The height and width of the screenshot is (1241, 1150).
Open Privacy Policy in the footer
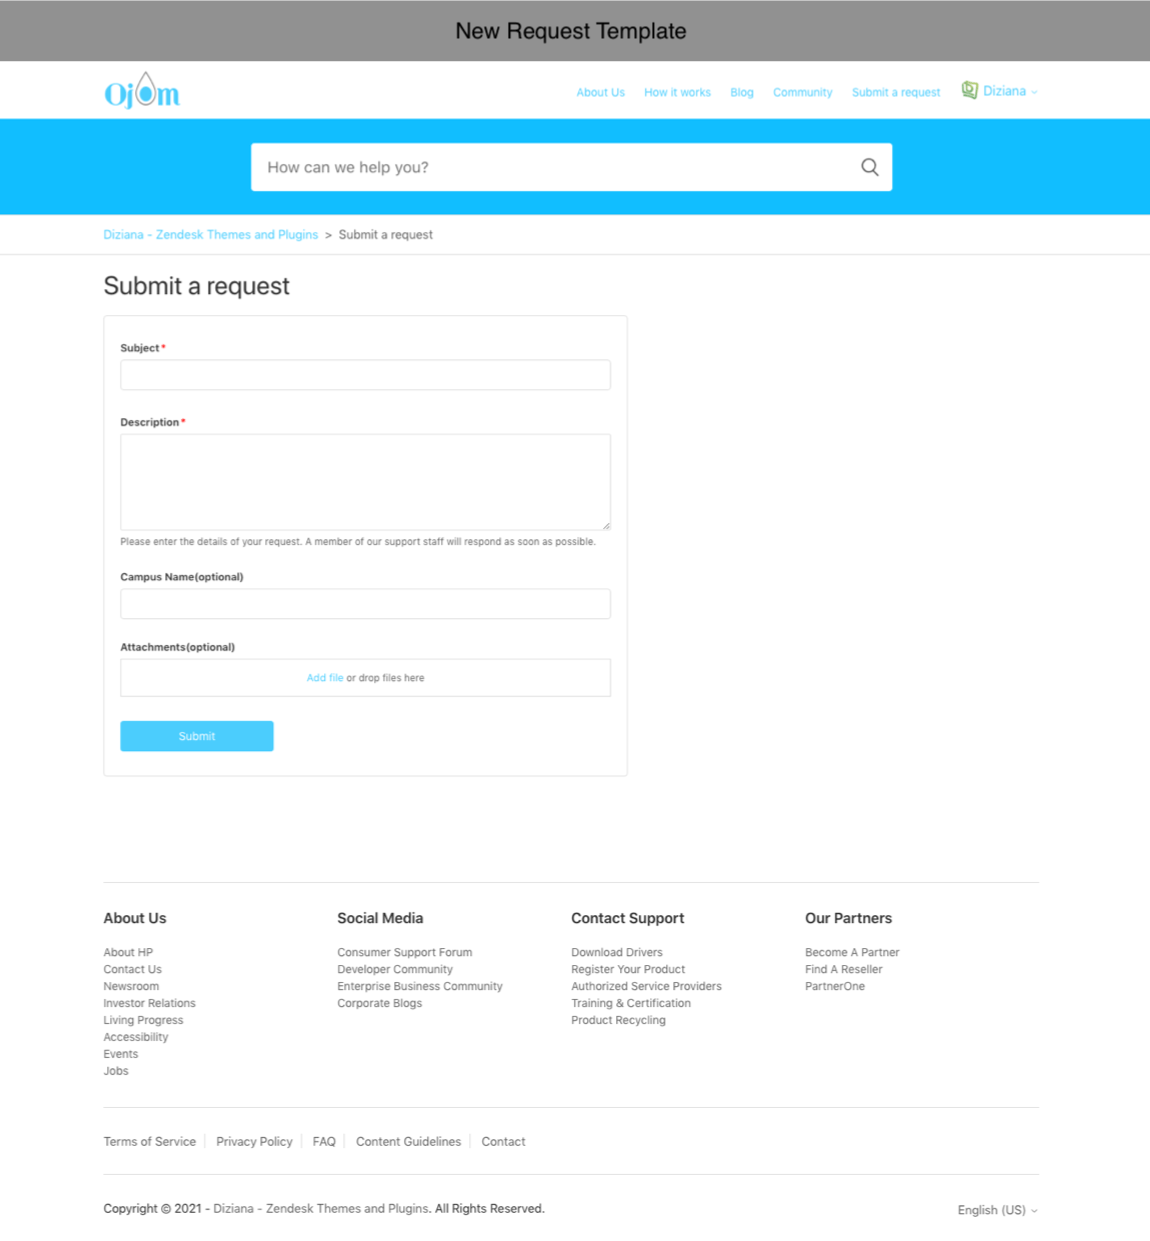click(254, 1141)
